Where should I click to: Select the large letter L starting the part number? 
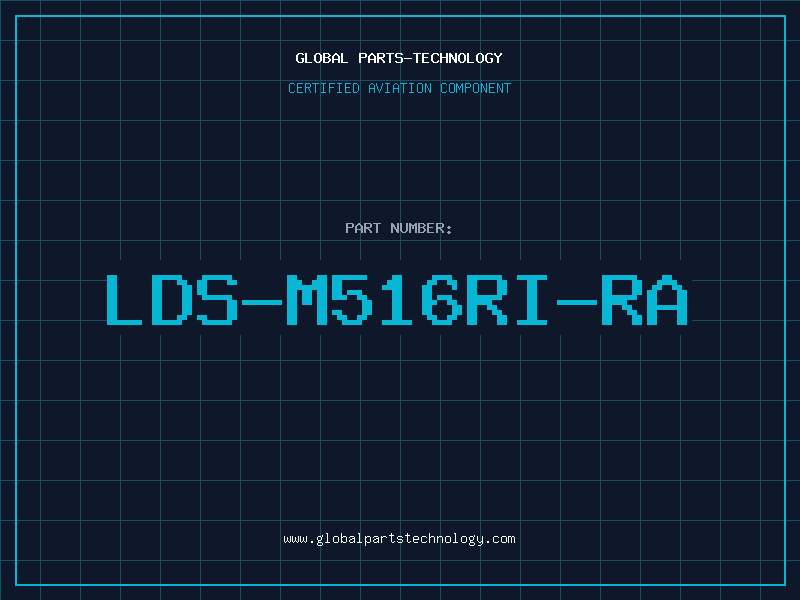click(x=124, y=299)
